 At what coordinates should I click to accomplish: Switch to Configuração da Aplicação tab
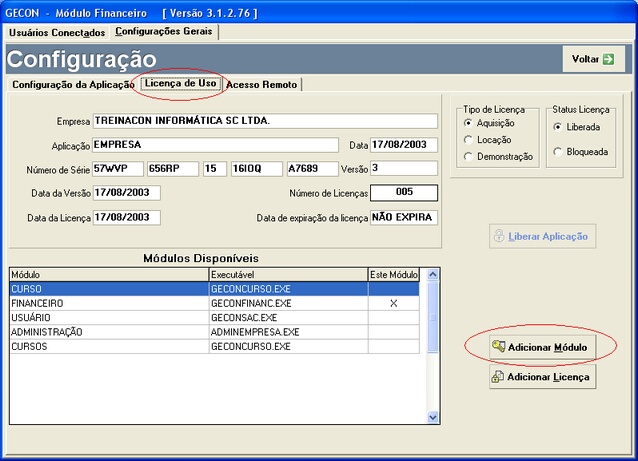(x=72, y=85)
